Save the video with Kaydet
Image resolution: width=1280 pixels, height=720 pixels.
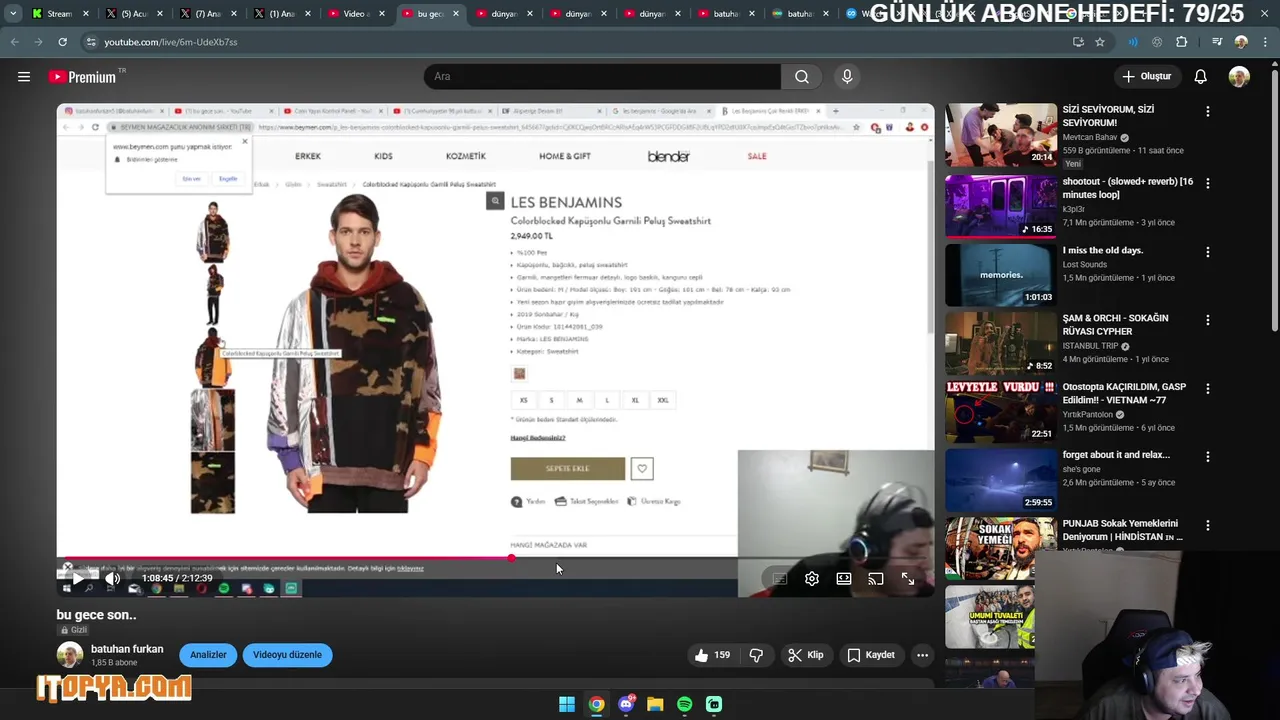(x=871, y=655)
